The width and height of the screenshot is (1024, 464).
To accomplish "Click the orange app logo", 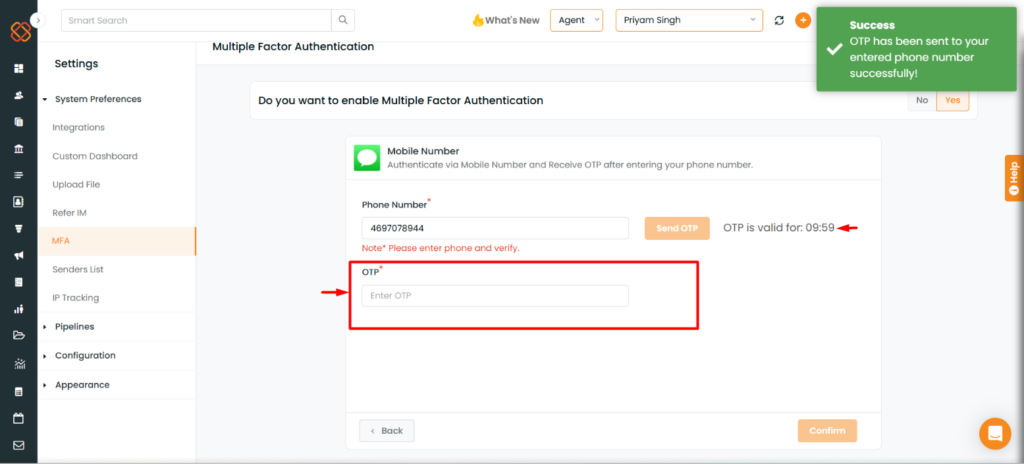I will coord(20,31).
